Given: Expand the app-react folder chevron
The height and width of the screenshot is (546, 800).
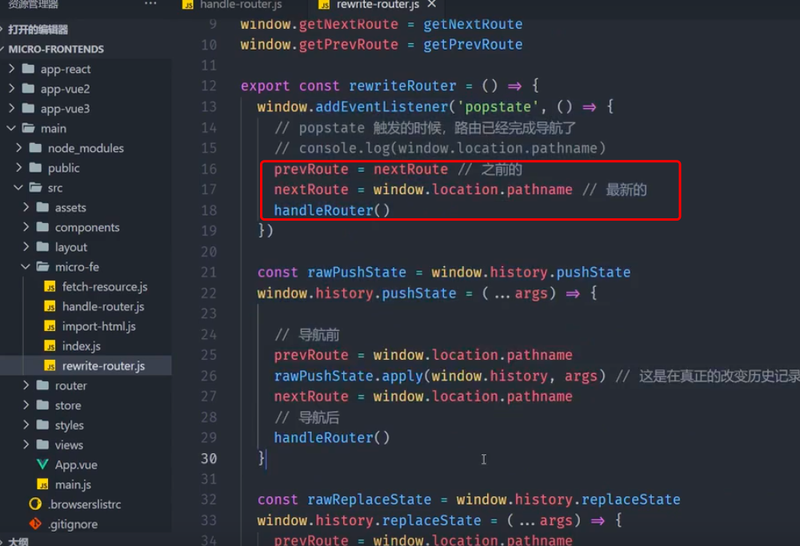Looking at the screenshot, I should coord(12,68).
